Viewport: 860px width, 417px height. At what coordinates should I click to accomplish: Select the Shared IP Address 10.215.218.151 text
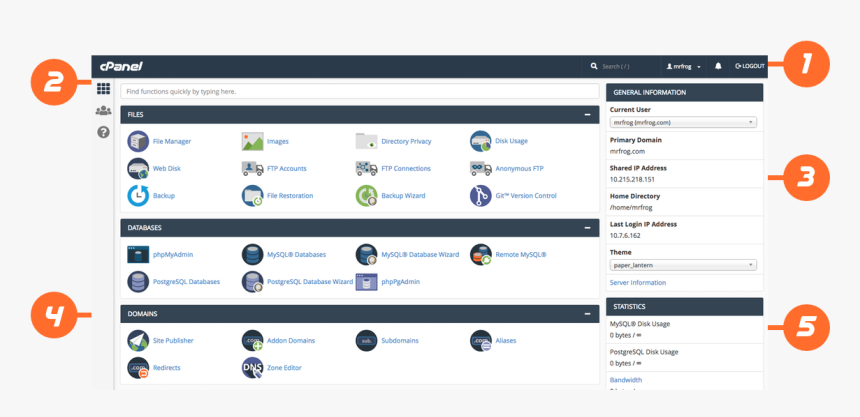632,179
